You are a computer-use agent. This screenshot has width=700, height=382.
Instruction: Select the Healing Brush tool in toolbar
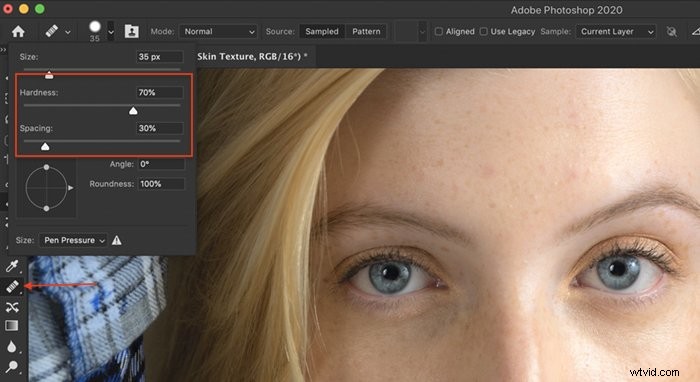(x=12, y=286)
